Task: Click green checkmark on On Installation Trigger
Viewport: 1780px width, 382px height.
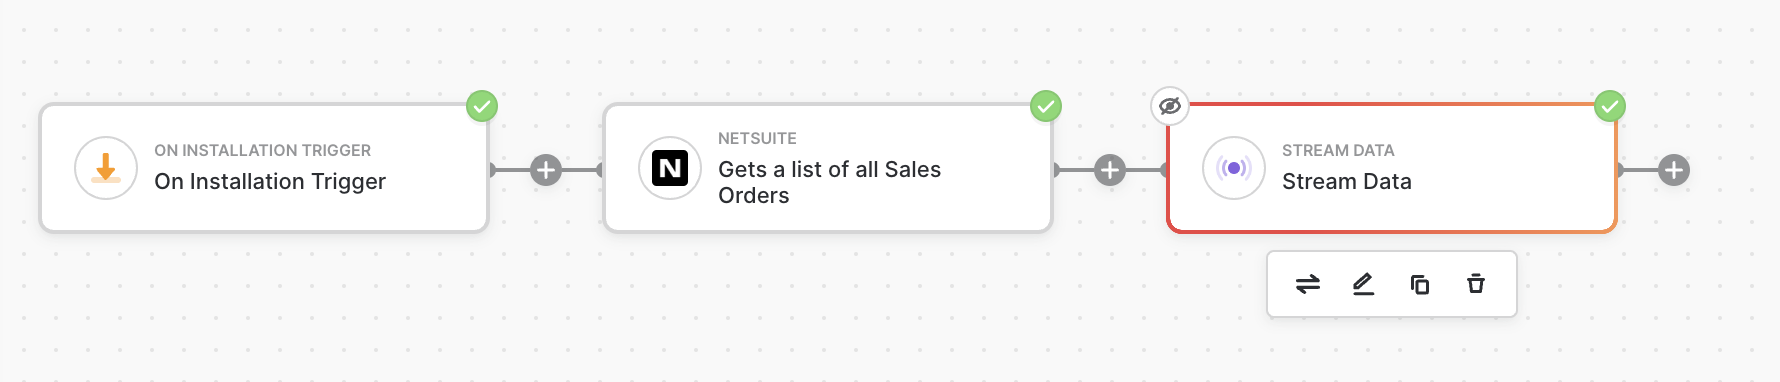Action: point(482,106)
